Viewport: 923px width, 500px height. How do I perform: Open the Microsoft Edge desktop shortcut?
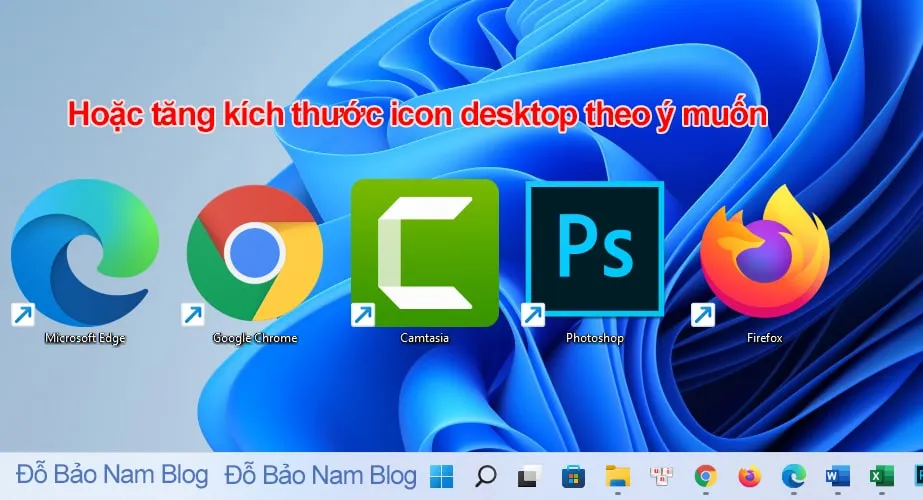[x=85, y=253]
